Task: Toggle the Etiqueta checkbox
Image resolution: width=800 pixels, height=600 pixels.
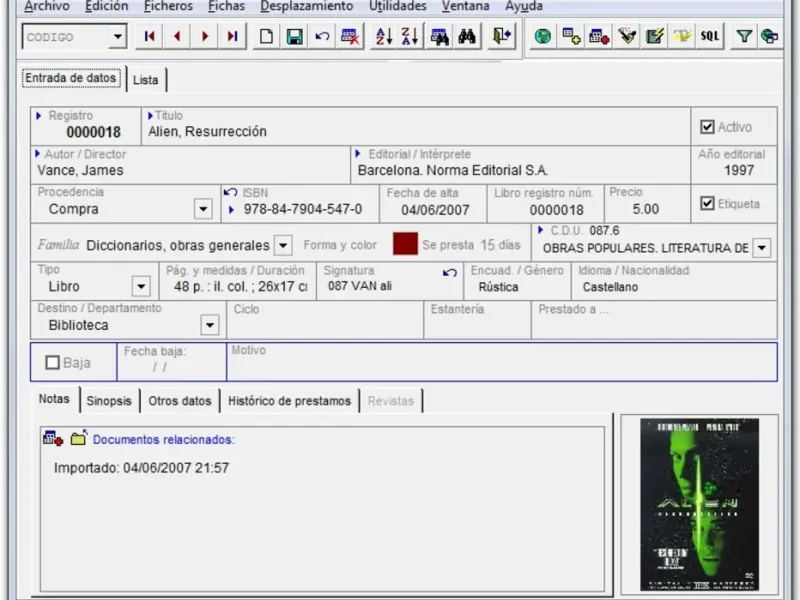Action: 707,203
